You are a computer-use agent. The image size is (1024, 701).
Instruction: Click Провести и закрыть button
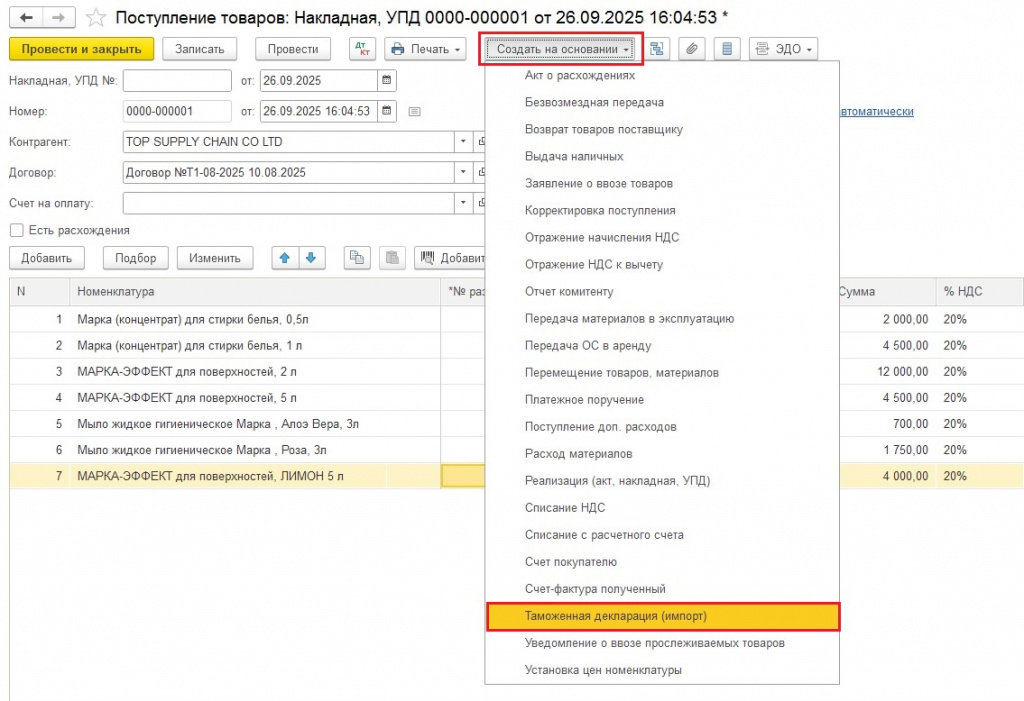(82, 49)
